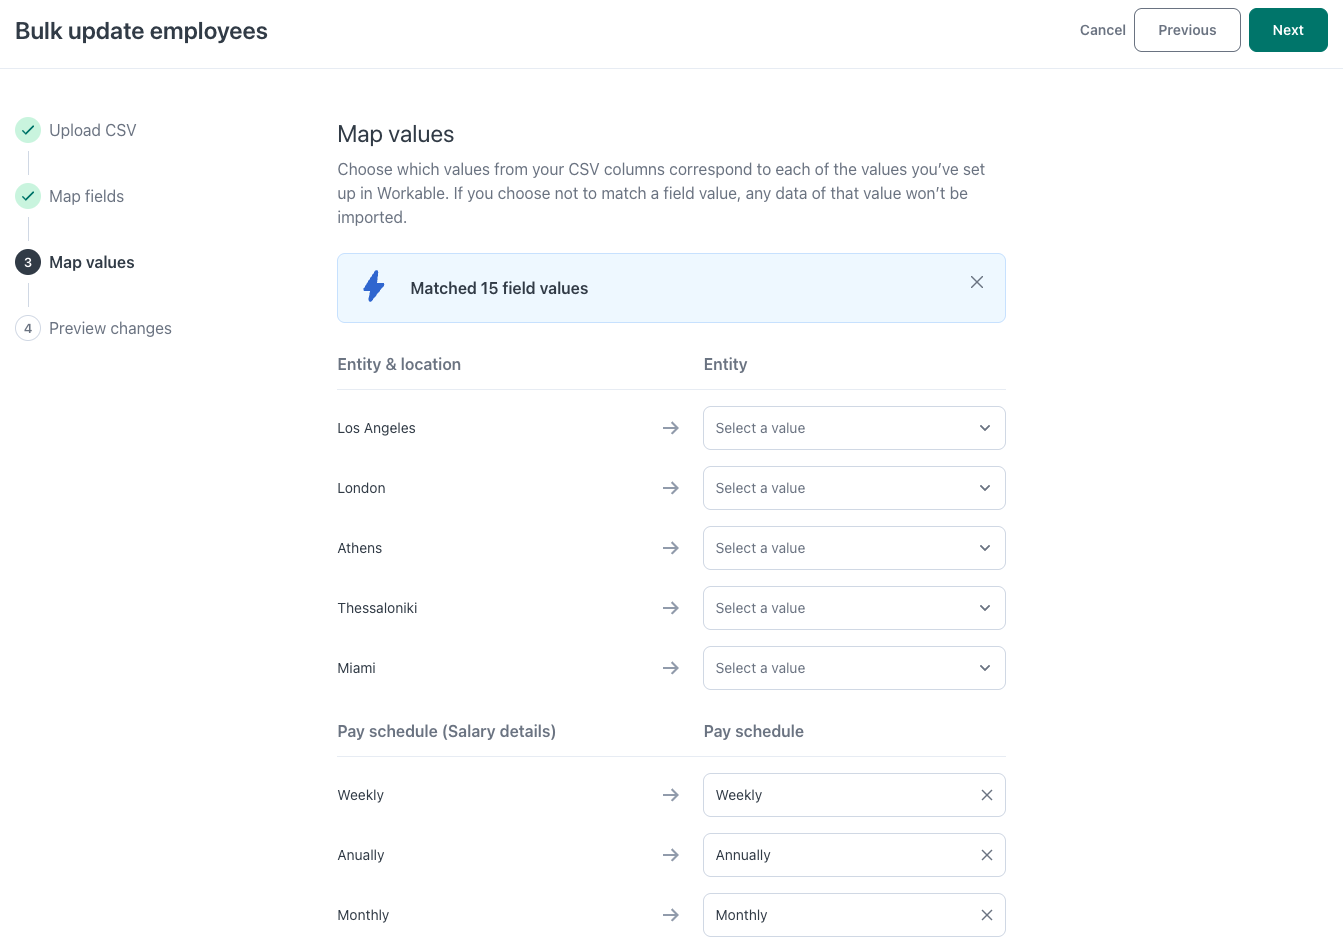The image size is (1343, 952).
Task: Click the step 3 circle indicator
Action: point(27,262)
